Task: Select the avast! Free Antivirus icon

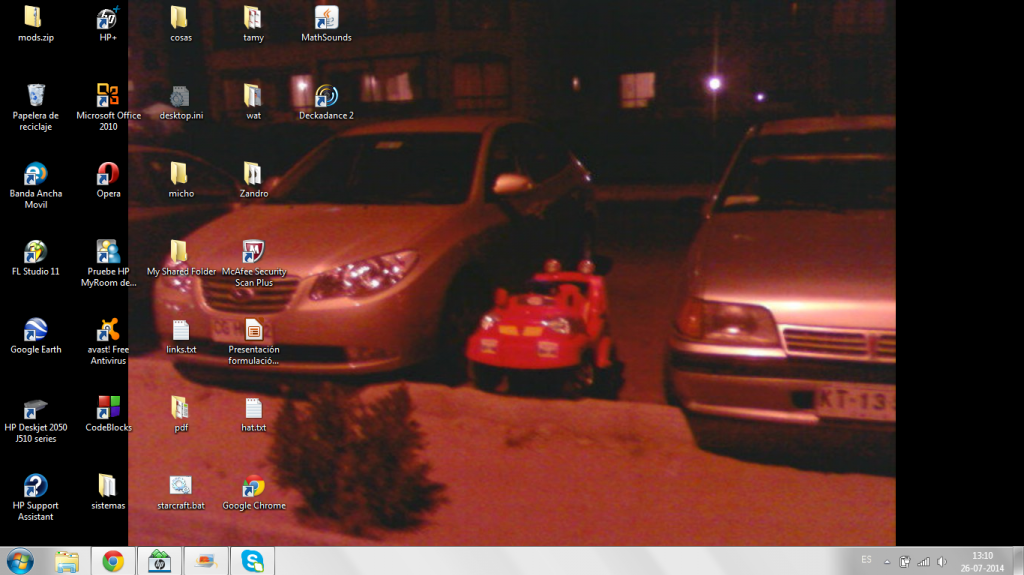Action: click(x=108, y=330)
